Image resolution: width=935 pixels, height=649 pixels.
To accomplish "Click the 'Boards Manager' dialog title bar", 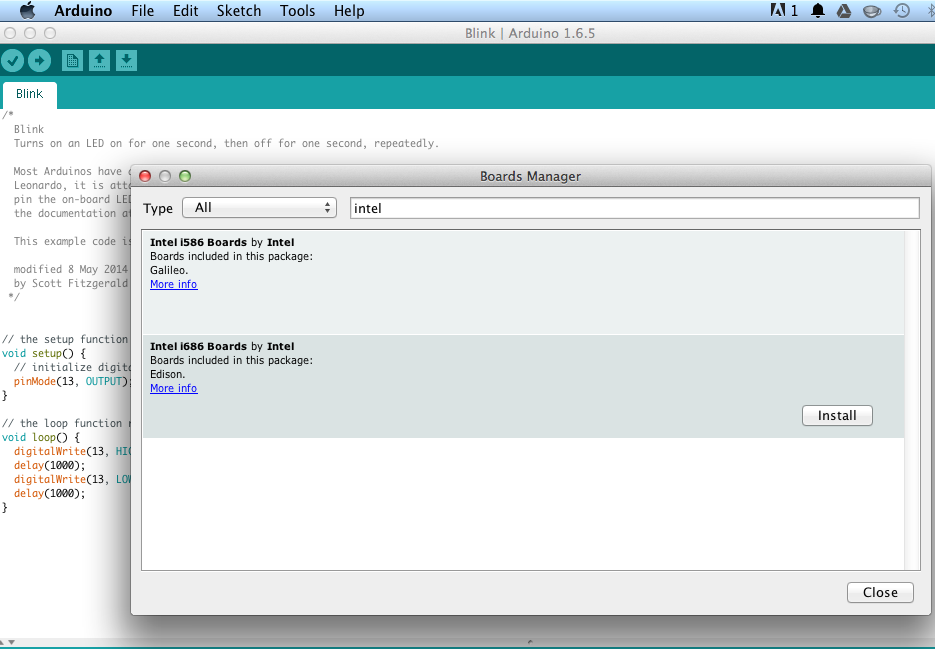I will click(530, 176).
